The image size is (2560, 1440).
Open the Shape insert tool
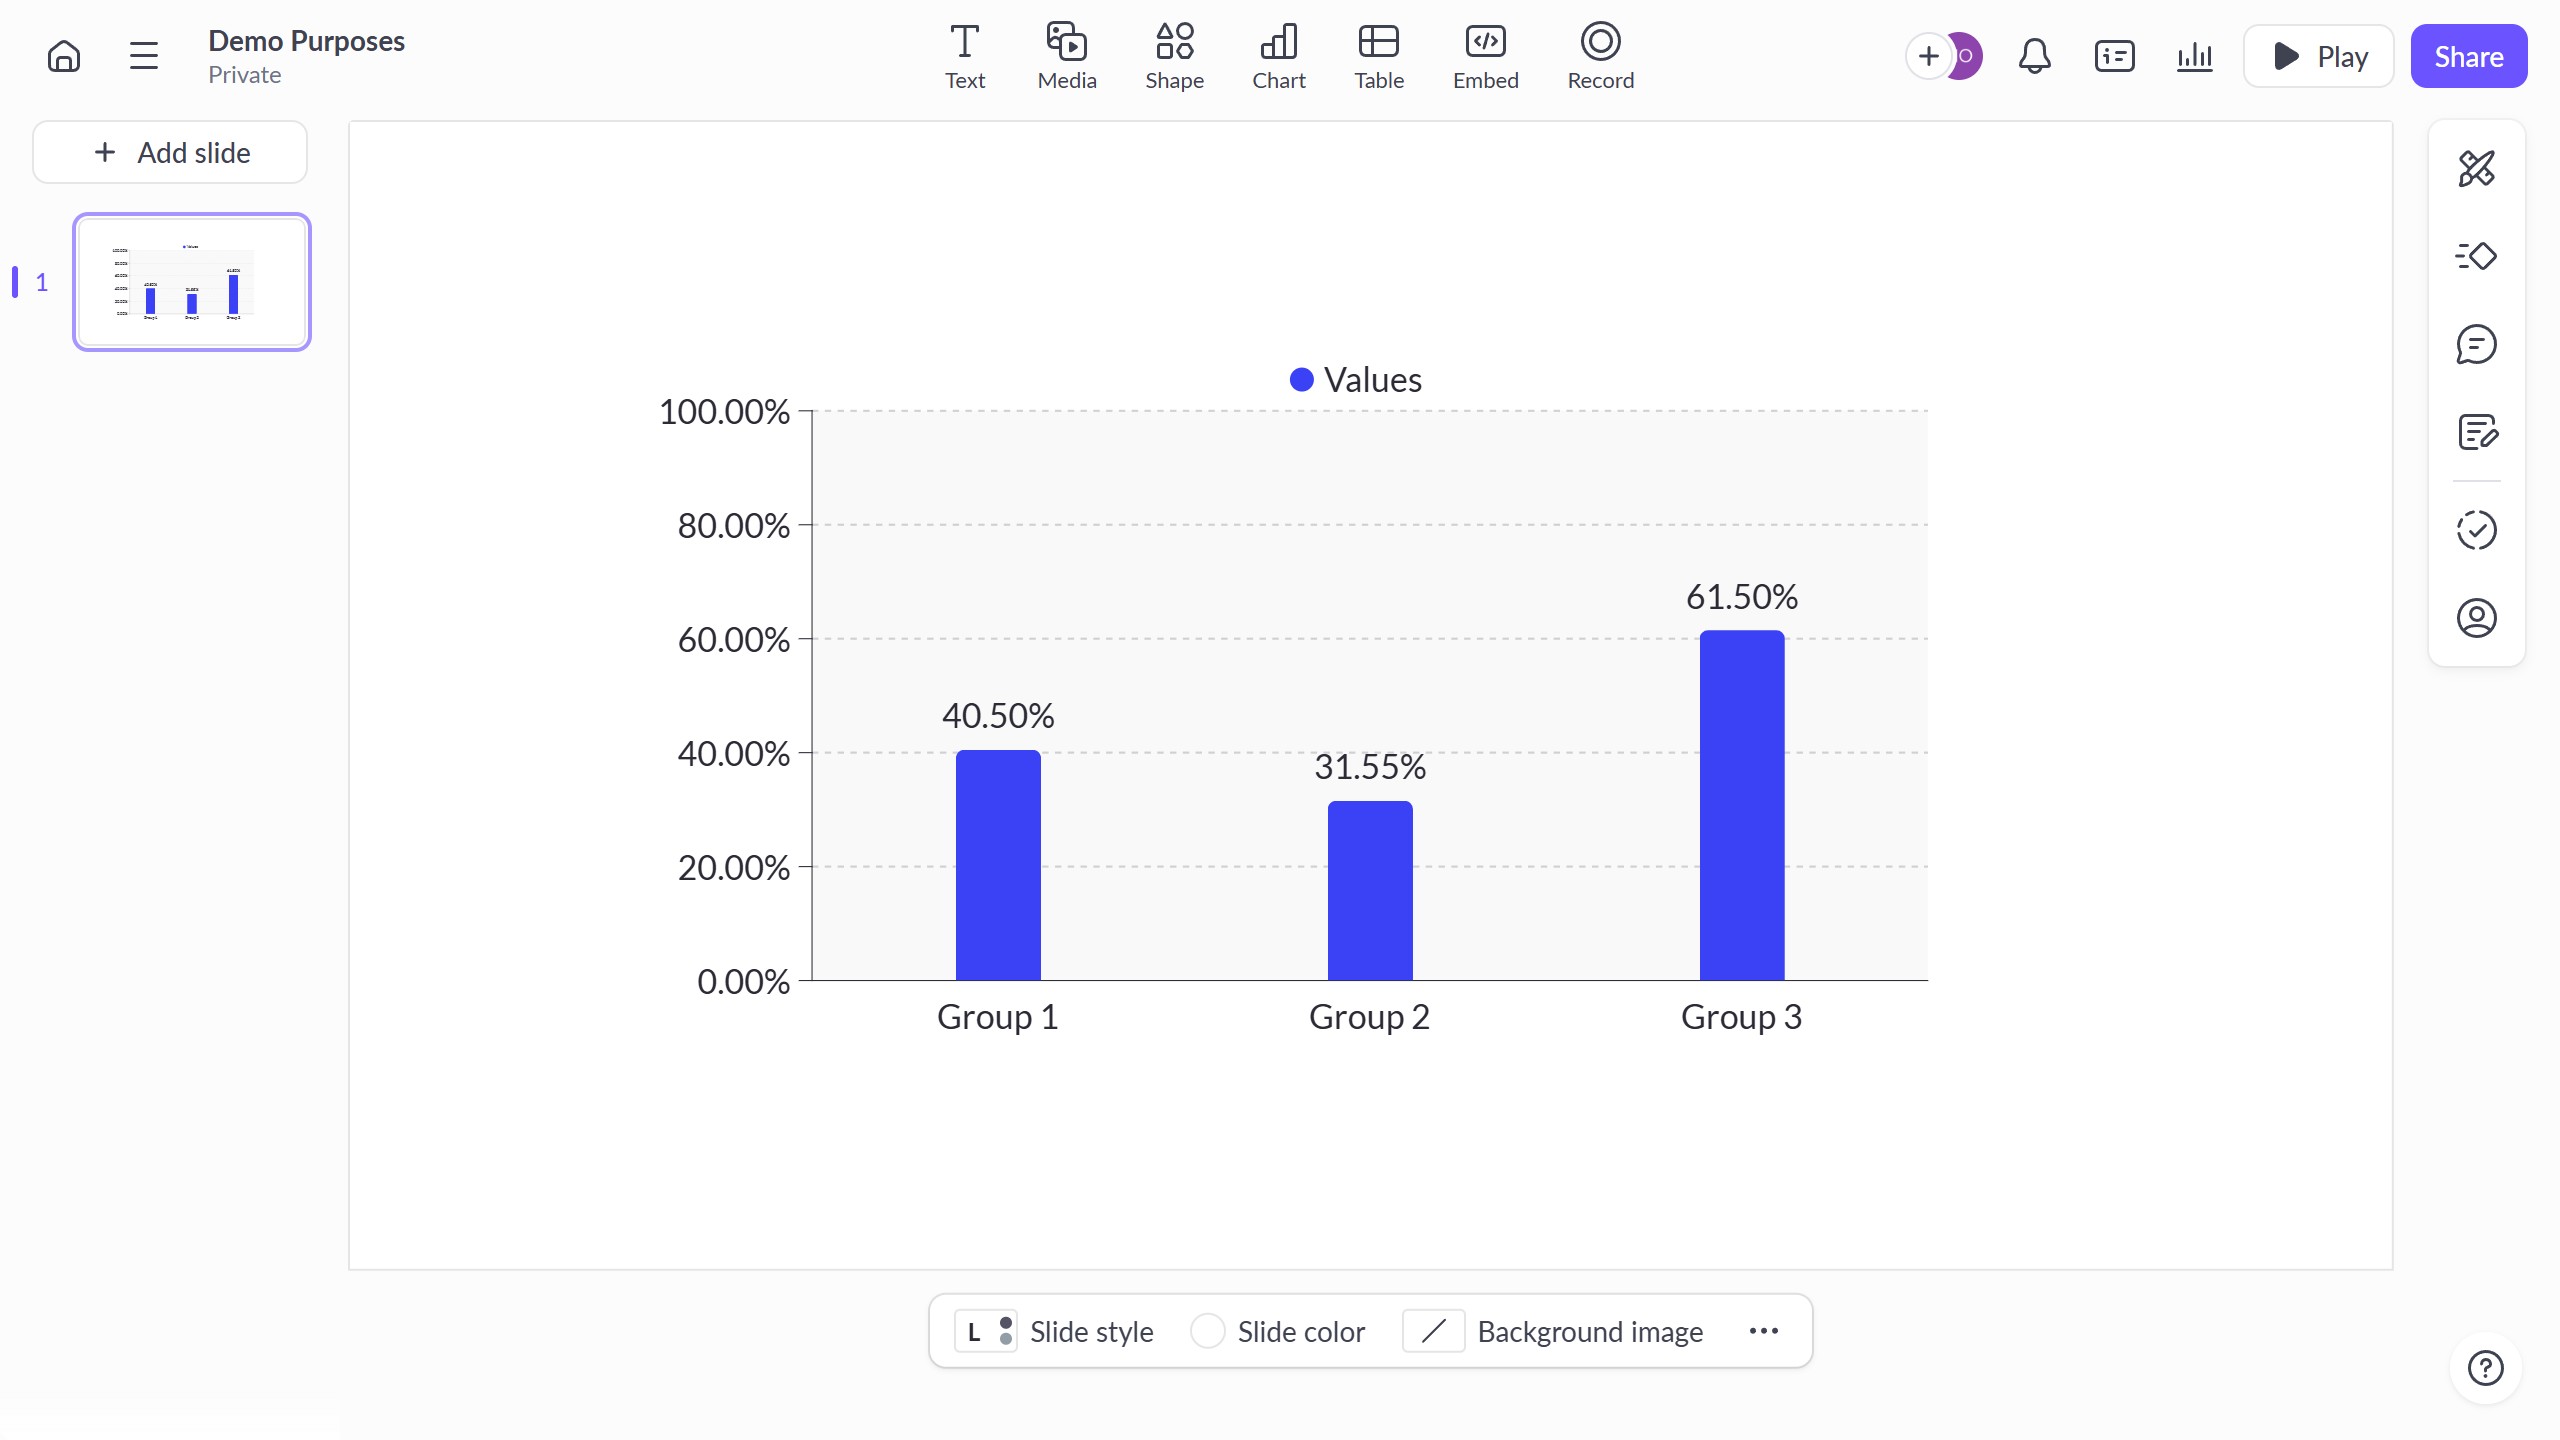[x=1174, y=56]
